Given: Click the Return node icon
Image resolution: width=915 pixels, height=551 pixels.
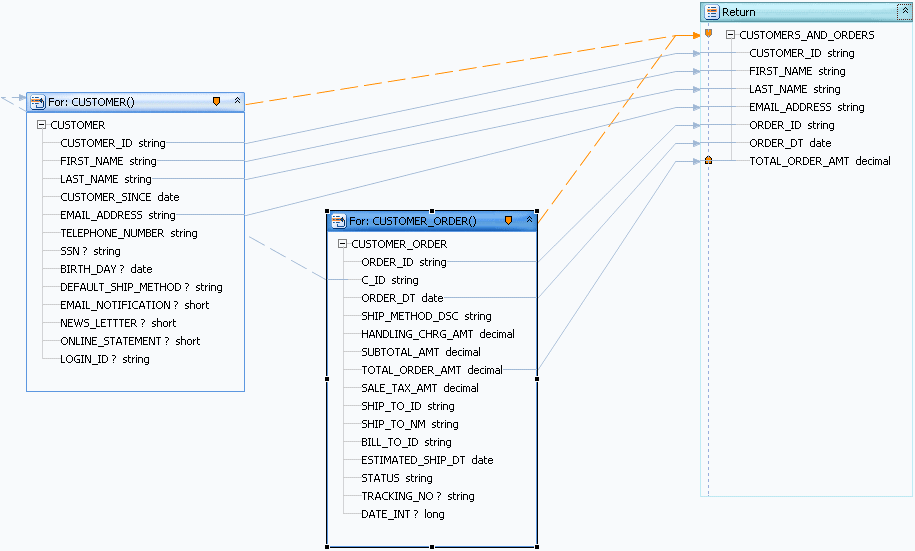Looking at the screenshot, I should coord(712,12).
